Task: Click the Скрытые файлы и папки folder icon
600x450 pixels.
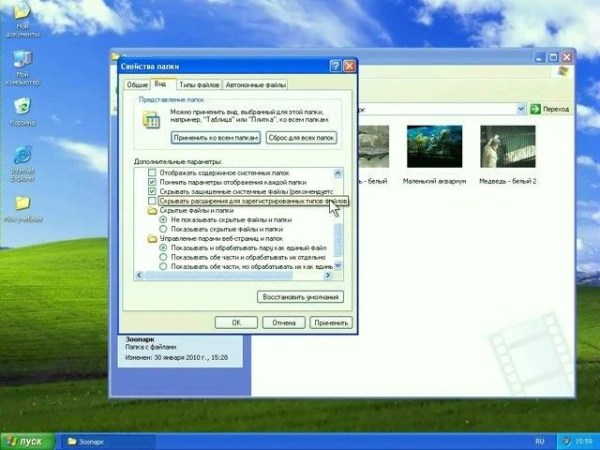Action: [152, 212]
